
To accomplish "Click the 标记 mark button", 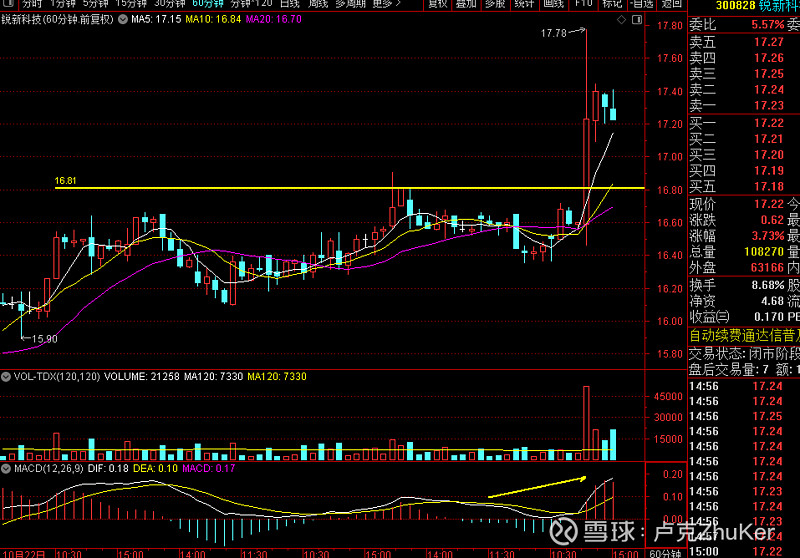I will point(612,4).
